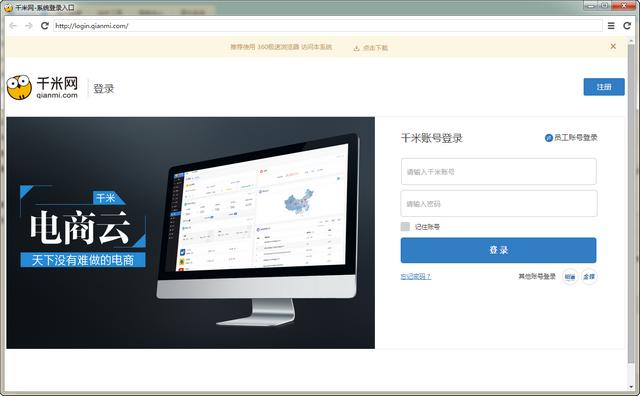Viewport: 640px width, 396px height.
Task: Click the Qianmi owl logo
Action: point(19,87)
